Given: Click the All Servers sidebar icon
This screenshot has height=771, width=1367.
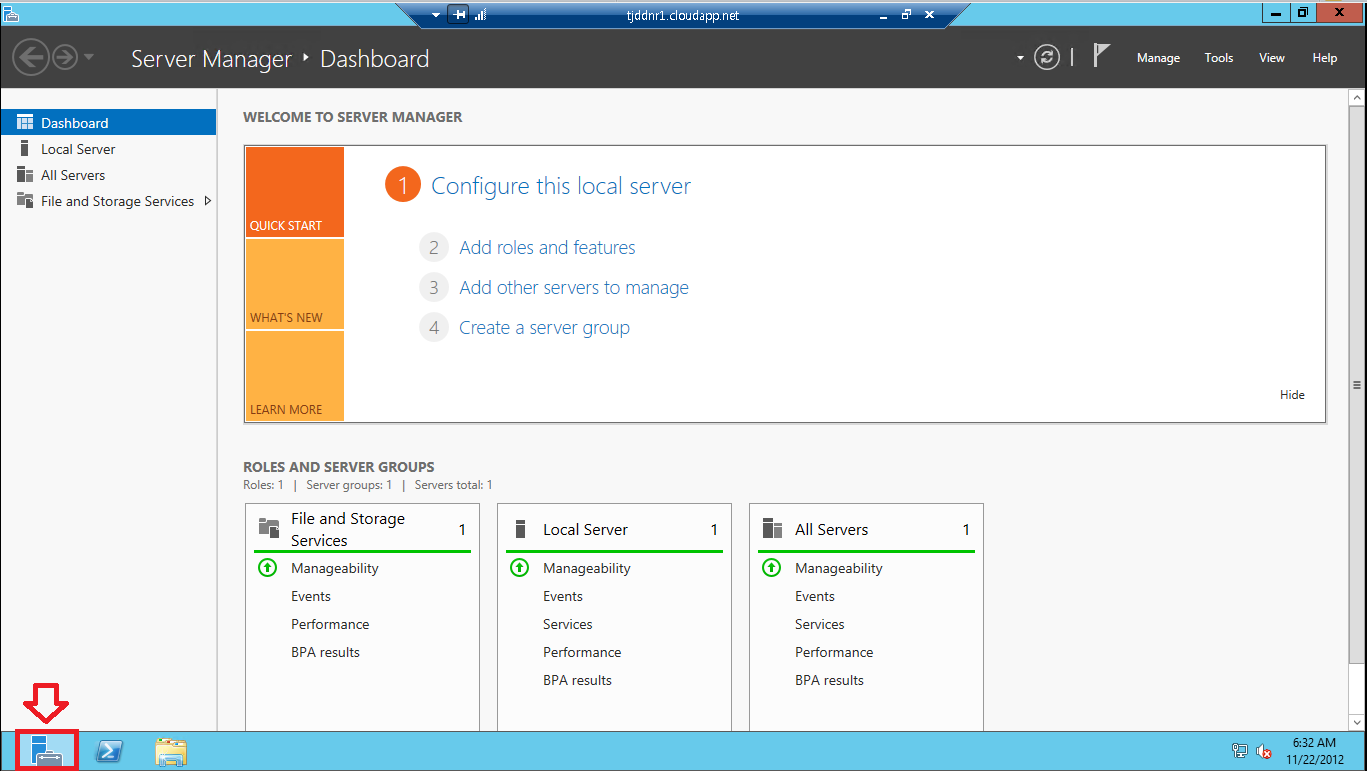Looking at the screenshot, I should [x=25, y=175].
